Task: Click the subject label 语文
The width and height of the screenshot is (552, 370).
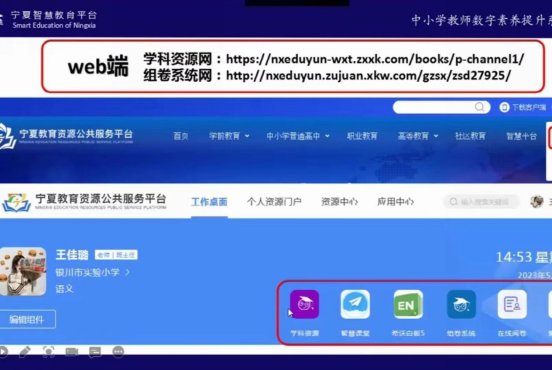Action: pyautogui.click(x=64, y=289)
